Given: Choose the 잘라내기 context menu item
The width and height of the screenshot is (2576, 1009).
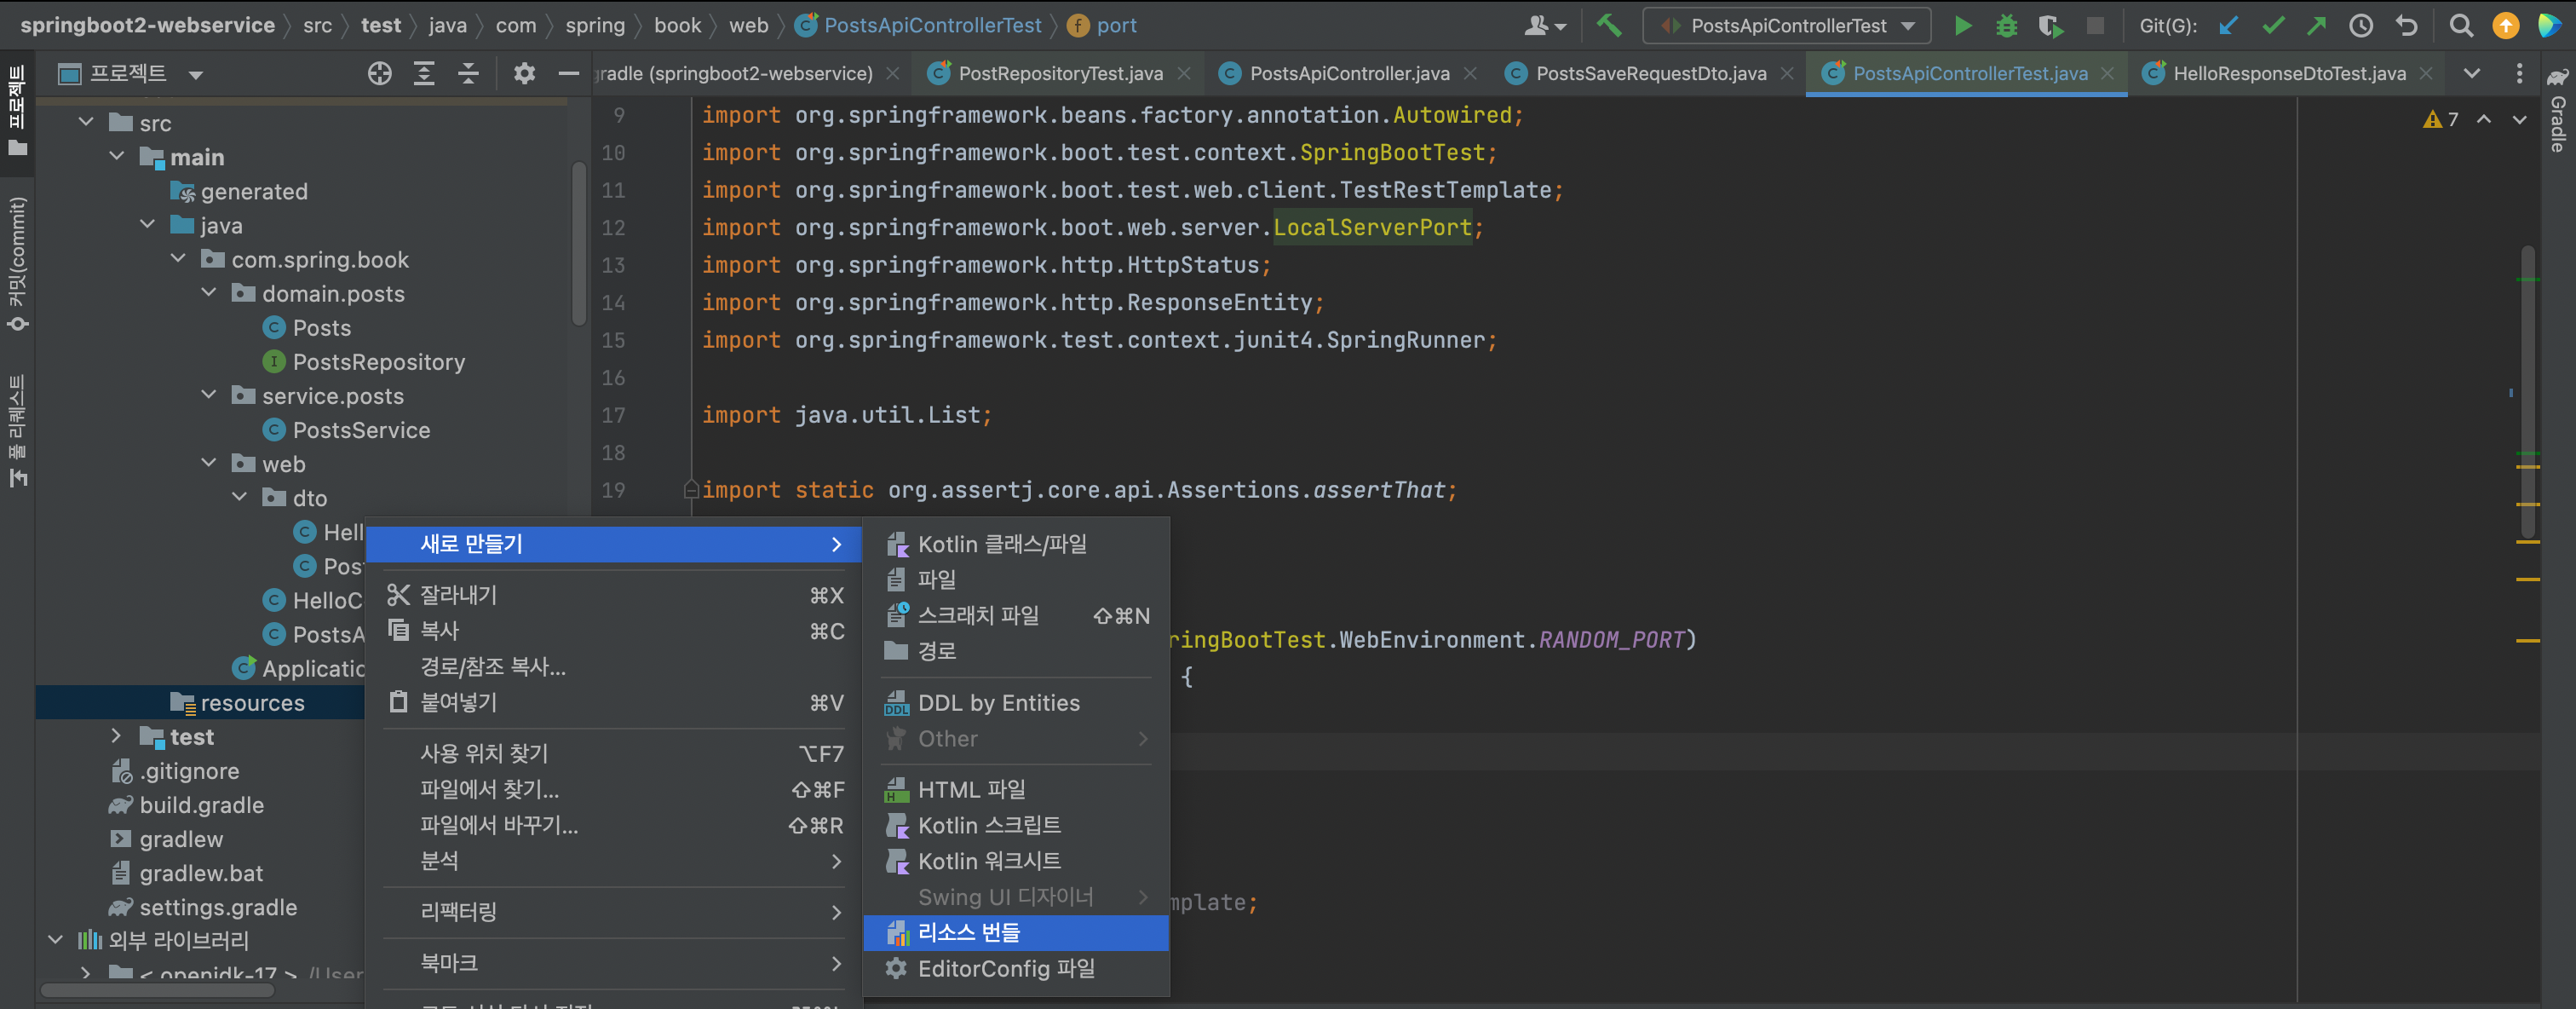Looking at the screenshot, I should coord(614,595).
